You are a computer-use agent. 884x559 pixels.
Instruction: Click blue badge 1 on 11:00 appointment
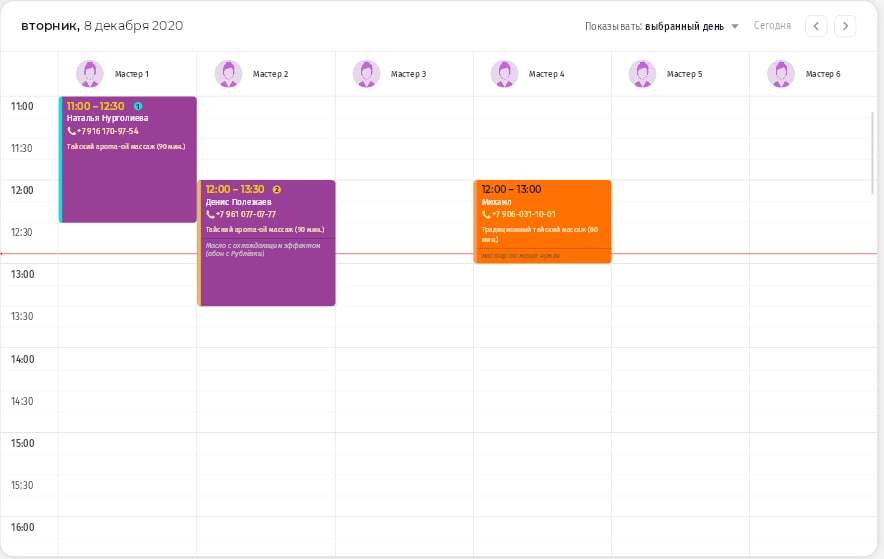click(x=138, y=106)
